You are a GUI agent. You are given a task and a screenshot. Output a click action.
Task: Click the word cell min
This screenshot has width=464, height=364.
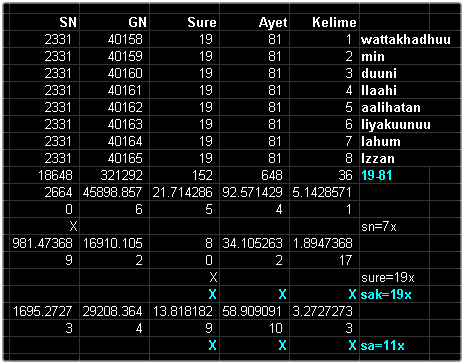(373, 56)
